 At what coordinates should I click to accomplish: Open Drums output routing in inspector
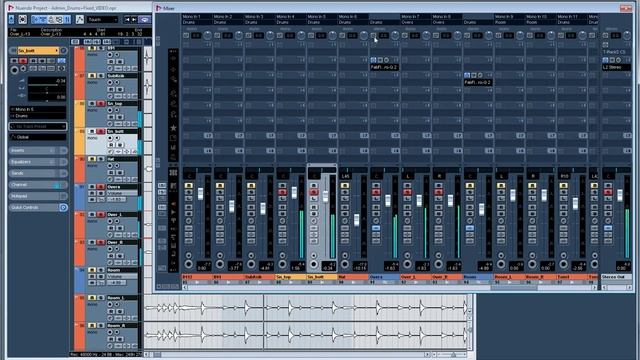[x=38, y=116]
